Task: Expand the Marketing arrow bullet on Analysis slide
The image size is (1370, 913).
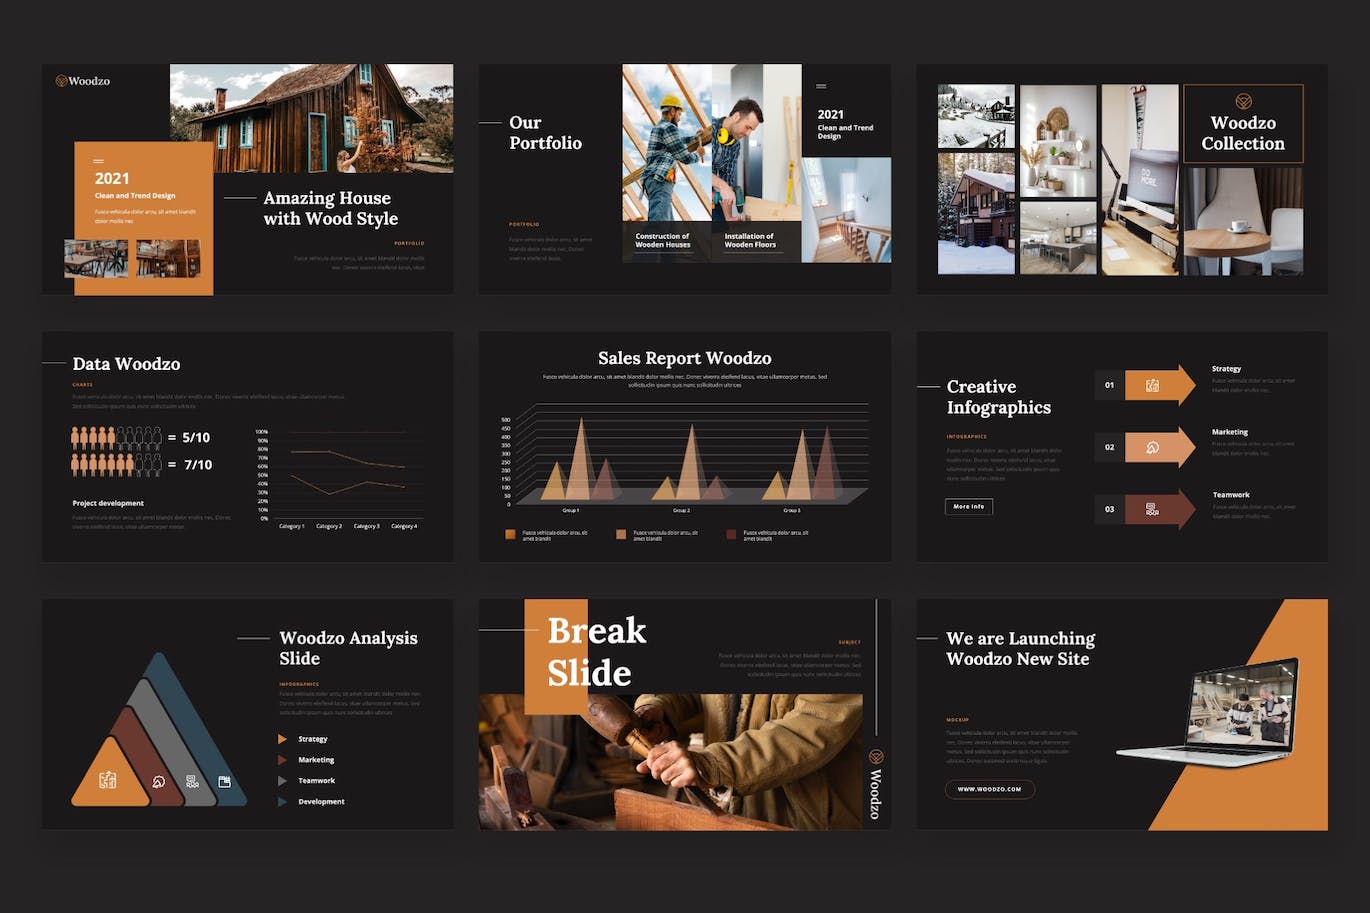Action: click(283, 760)
